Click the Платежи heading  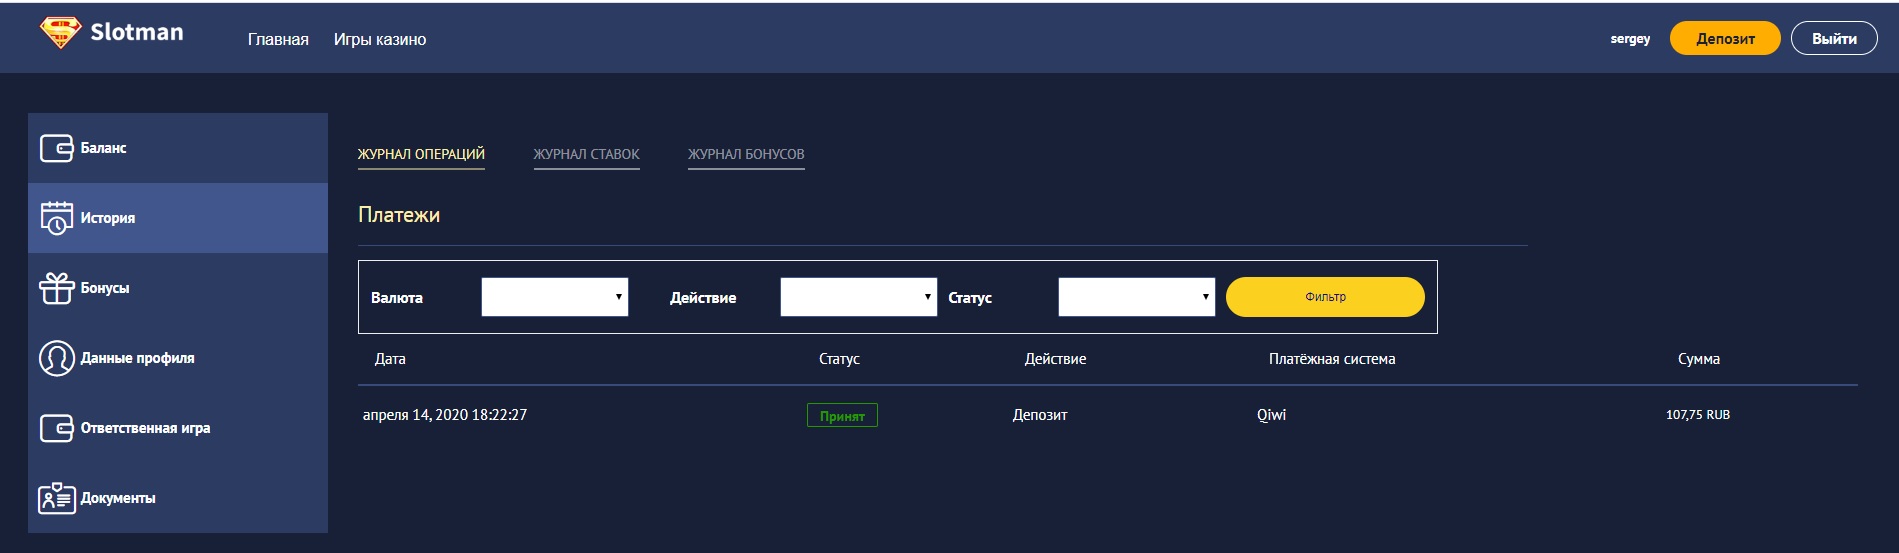(399, 215)
